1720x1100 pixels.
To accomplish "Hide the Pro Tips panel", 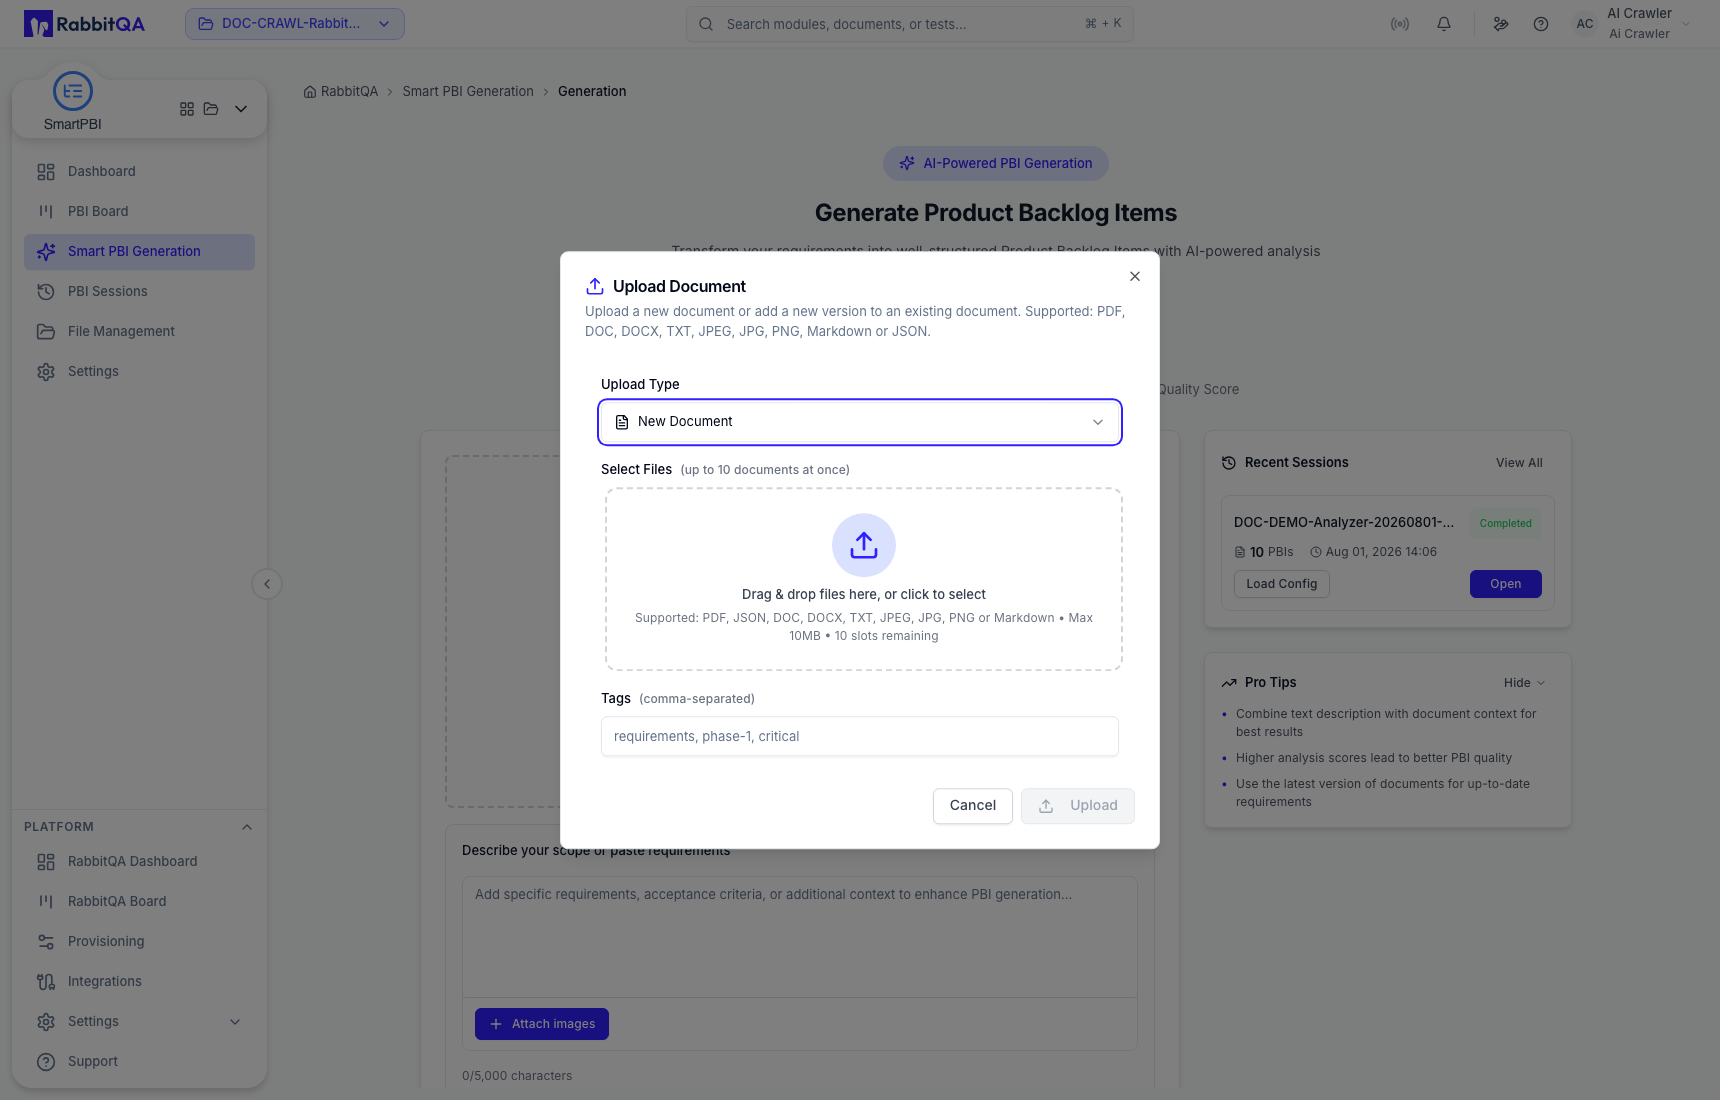I will point(1525,683).
